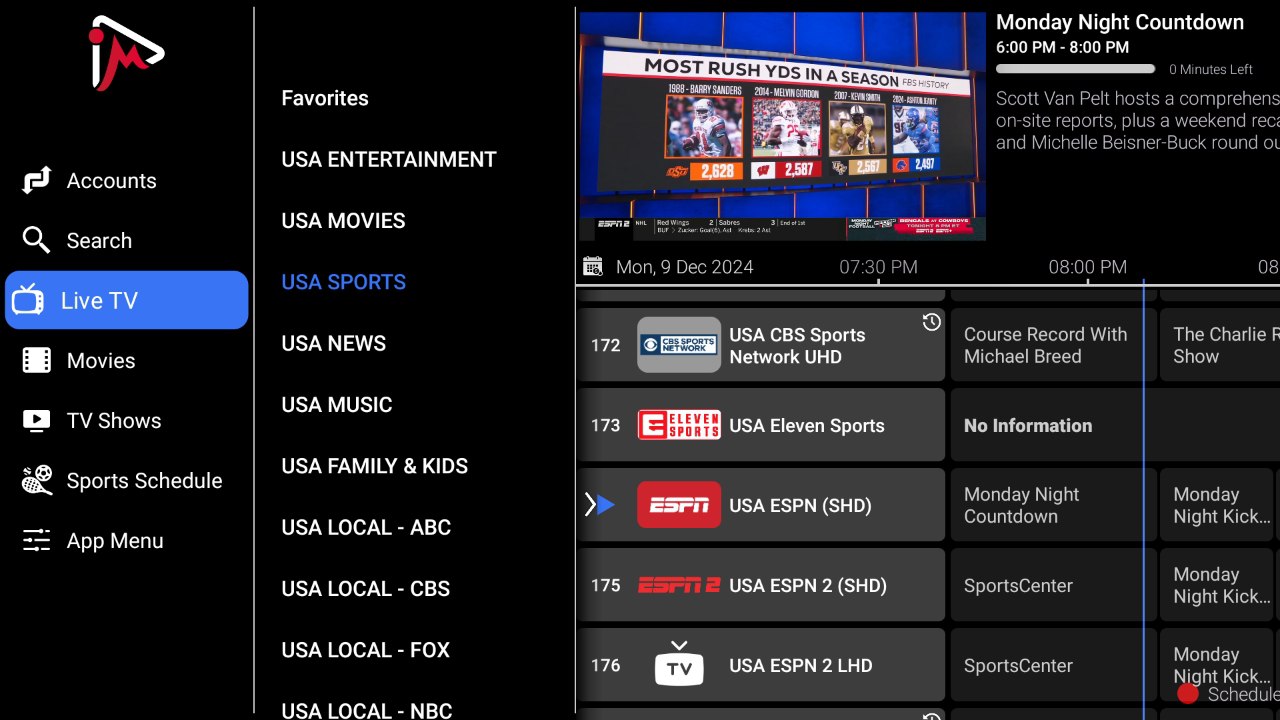Click No Information cell for Eleven Sports

pos(1115,425)
